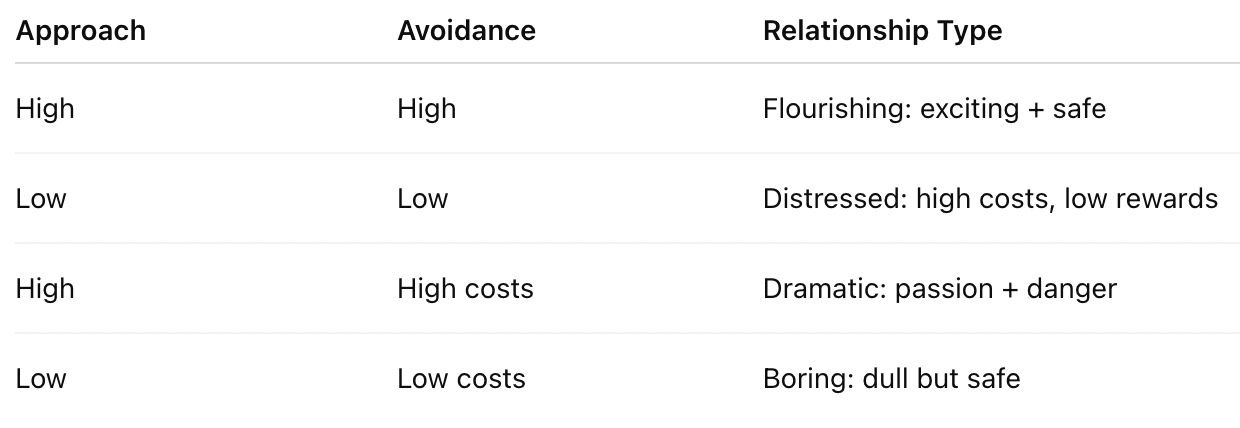Image resolution: width=1240 pixels, height=428 pixels.
Task: Click Avoidance 'High' in the Flourishing row
Action: [x=426, y=108]
